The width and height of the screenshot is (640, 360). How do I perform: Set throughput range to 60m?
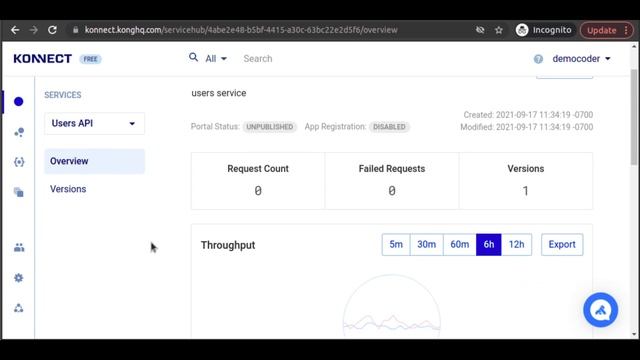[x=460, y=244]
